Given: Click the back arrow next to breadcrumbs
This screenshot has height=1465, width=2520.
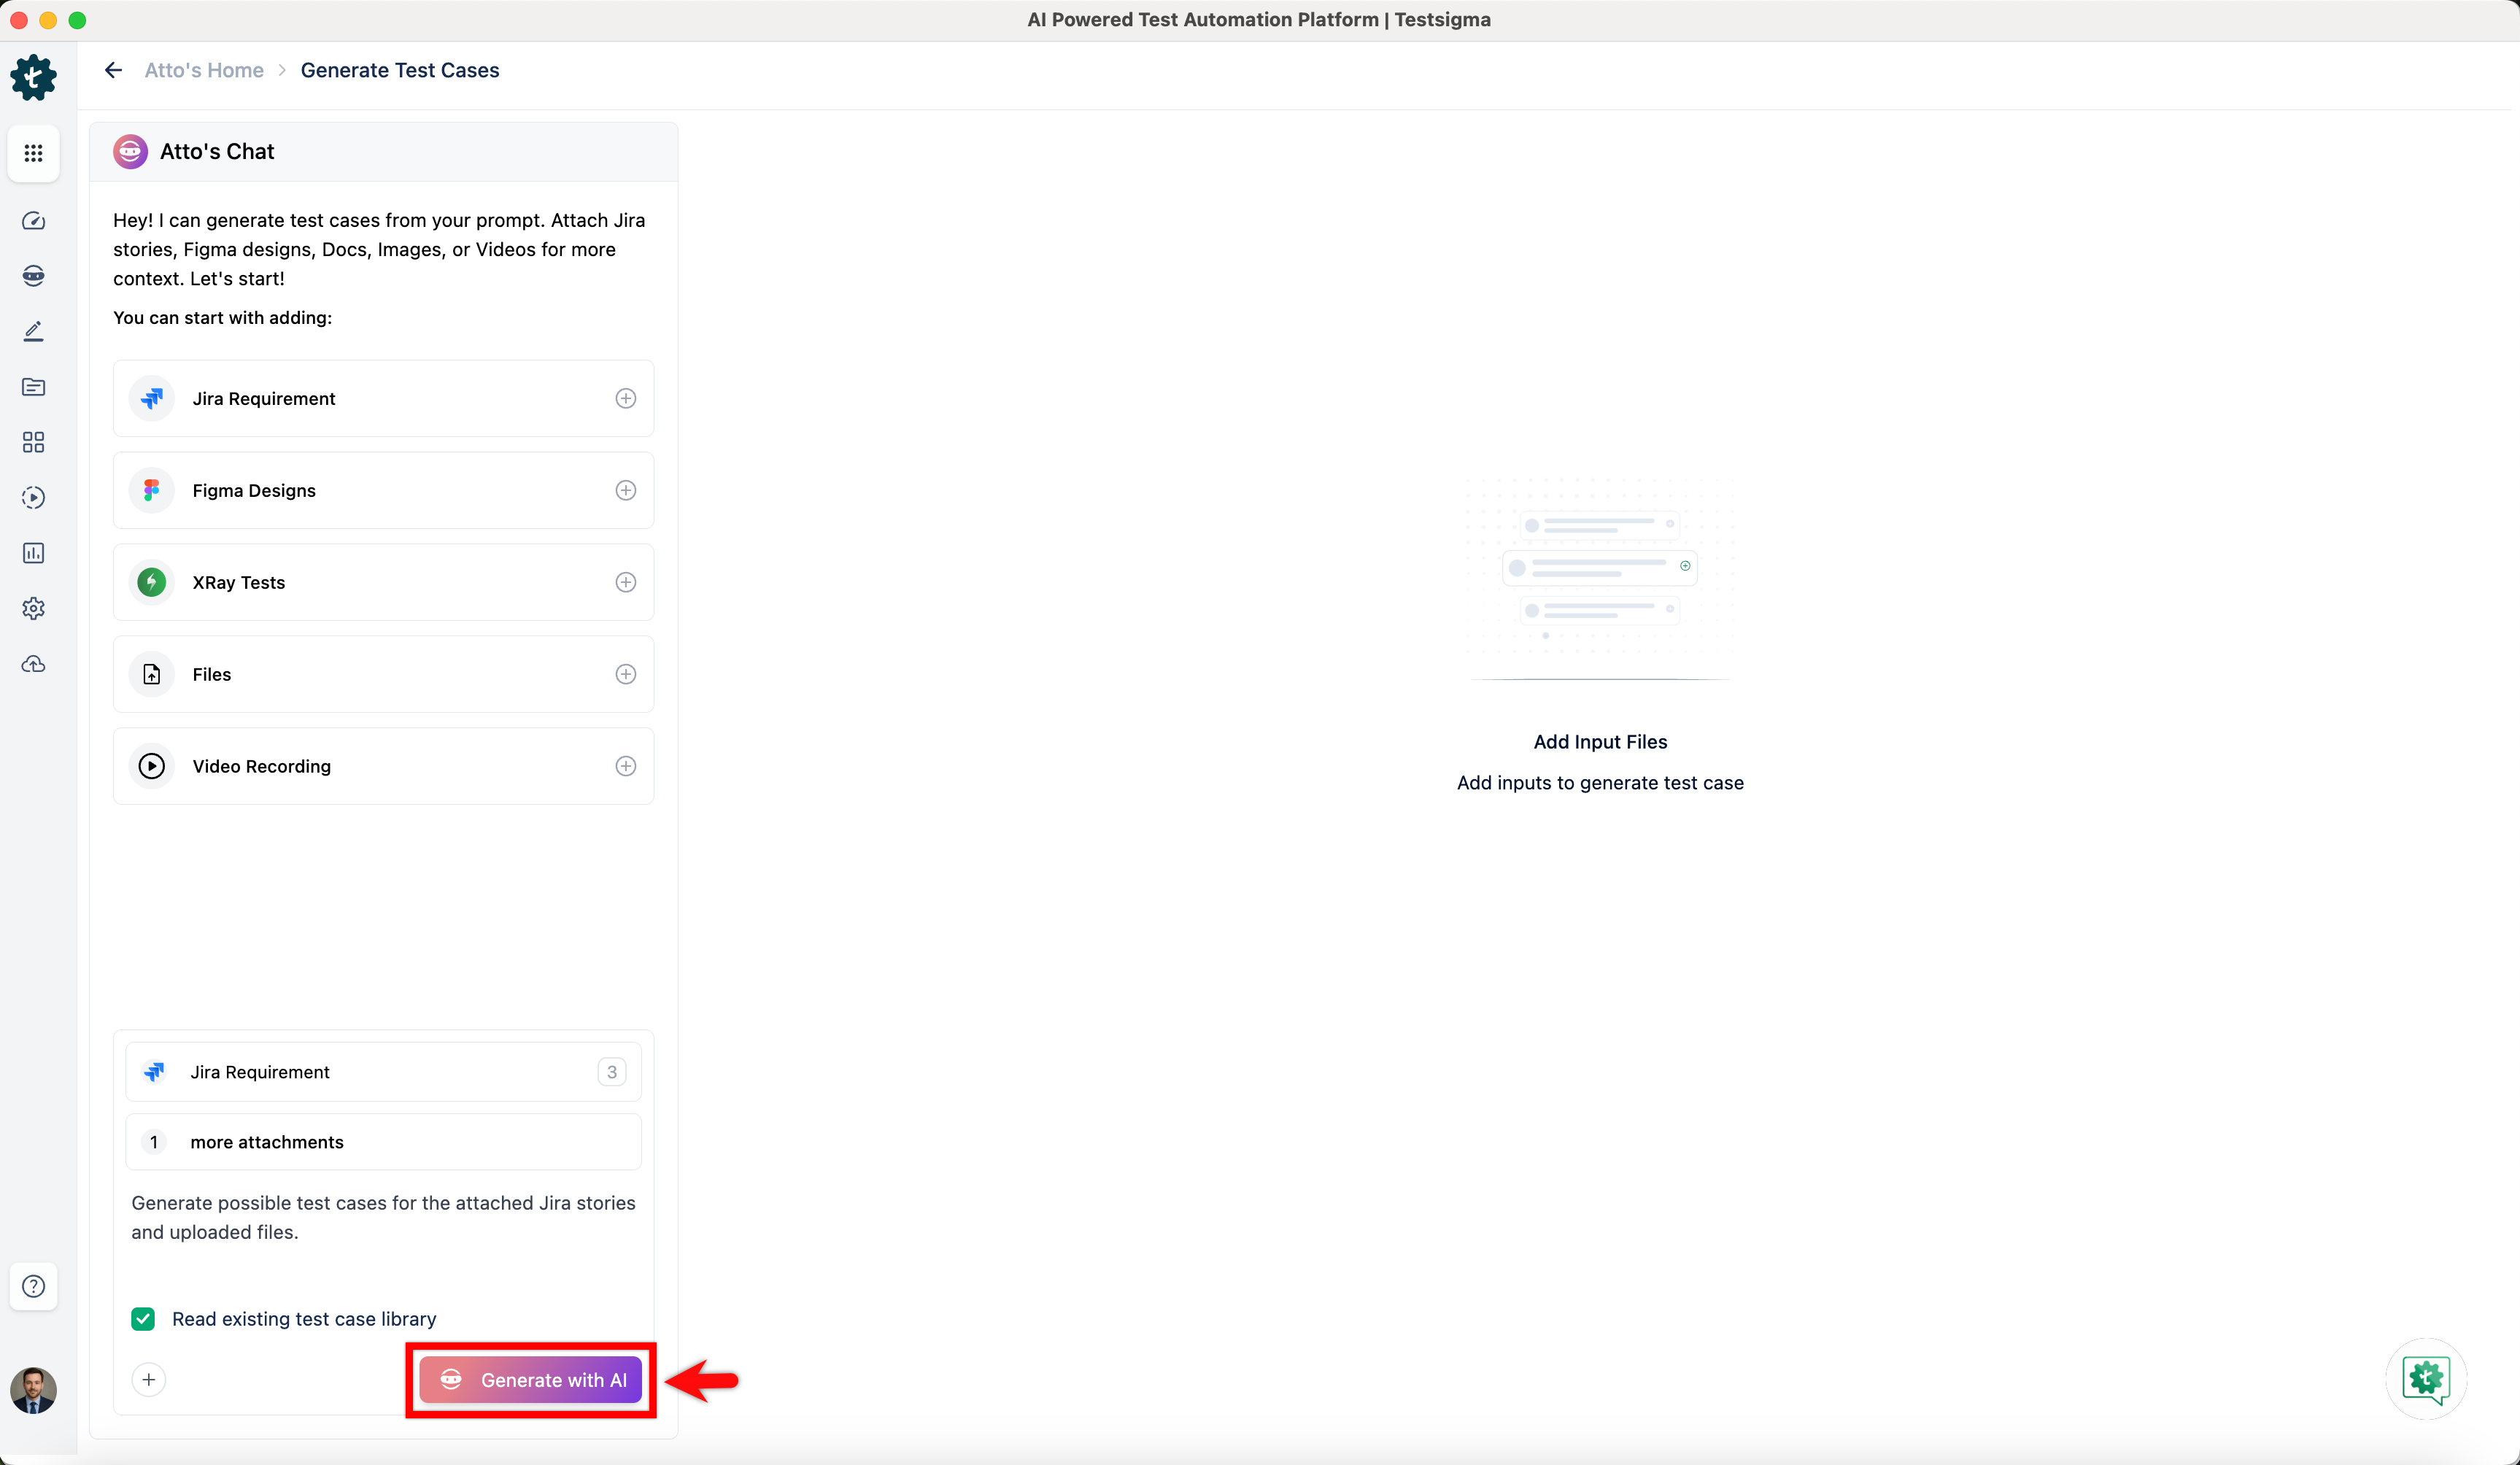Looking at the screenshot, I should coord(112,69).
